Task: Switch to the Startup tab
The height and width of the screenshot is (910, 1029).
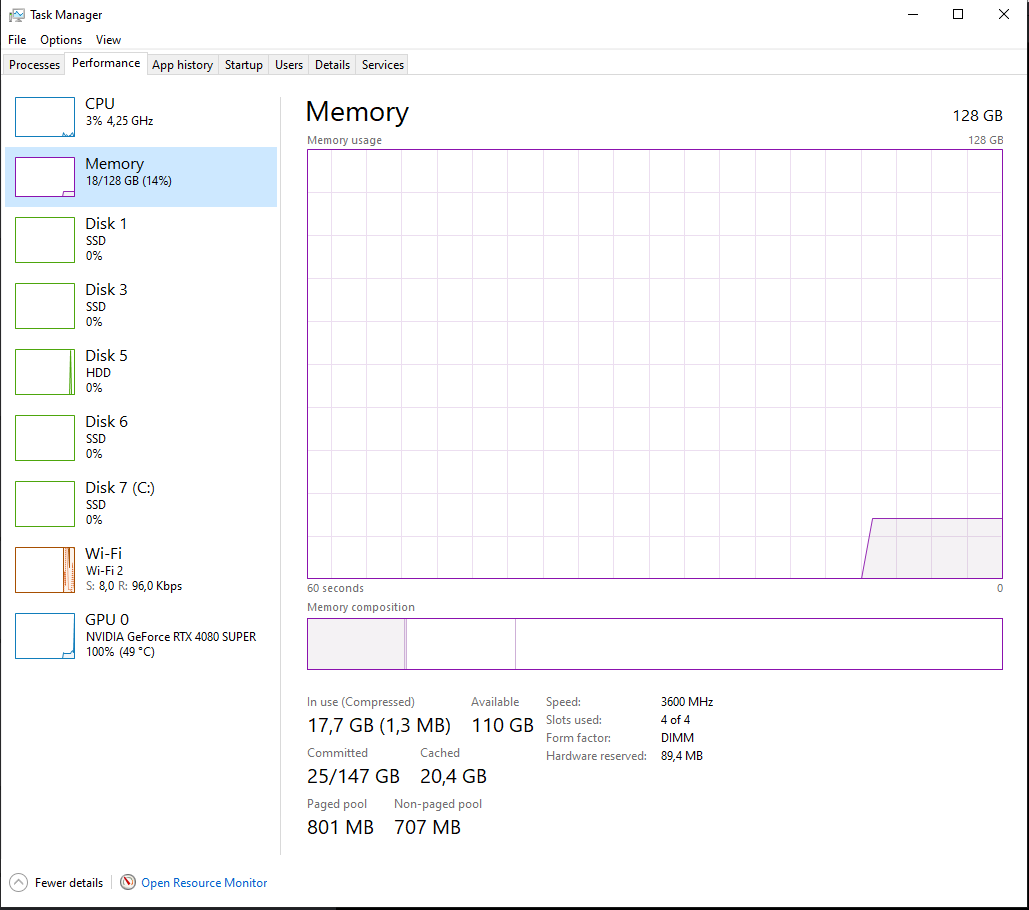Action: point(243,65)
